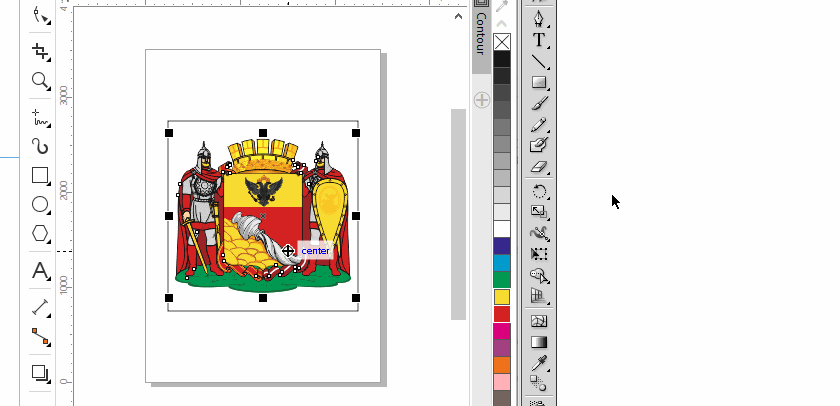Select the Shape tool in left toolbox
The image size is (840, 406).
pyautogui.click(x=40, y=15)
